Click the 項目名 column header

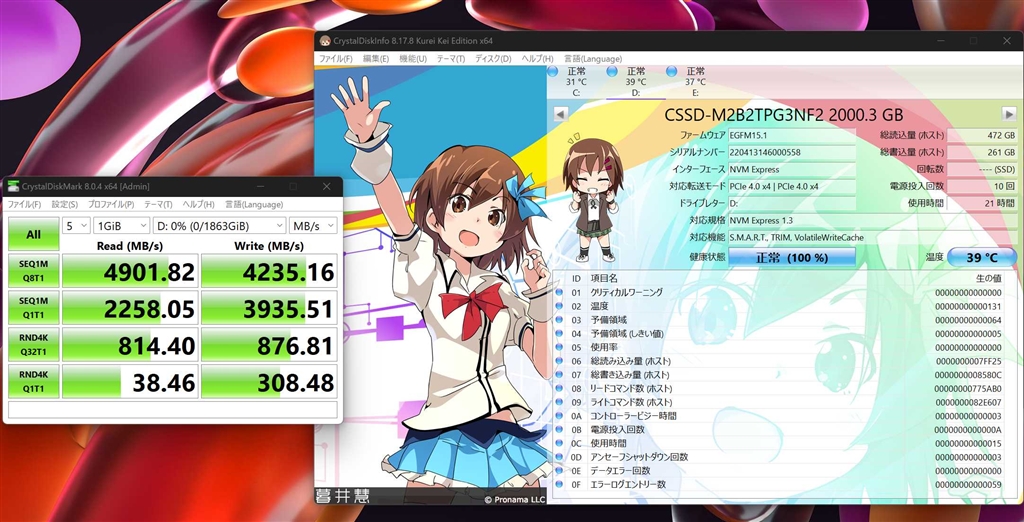tap(604, 278)
